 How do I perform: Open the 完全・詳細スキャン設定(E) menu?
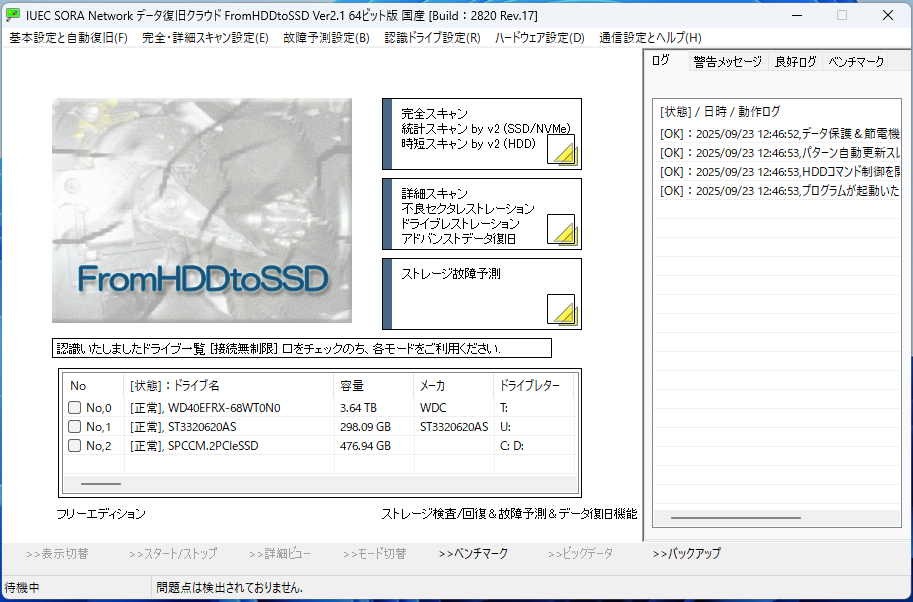tap(205, 38)
